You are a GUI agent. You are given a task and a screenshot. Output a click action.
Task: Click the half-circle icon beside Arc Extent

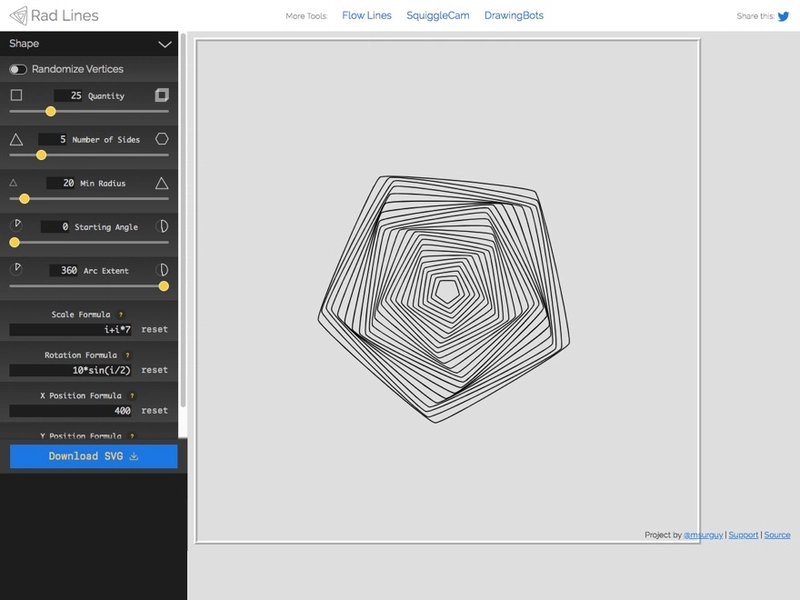click(x=162, y=270)
